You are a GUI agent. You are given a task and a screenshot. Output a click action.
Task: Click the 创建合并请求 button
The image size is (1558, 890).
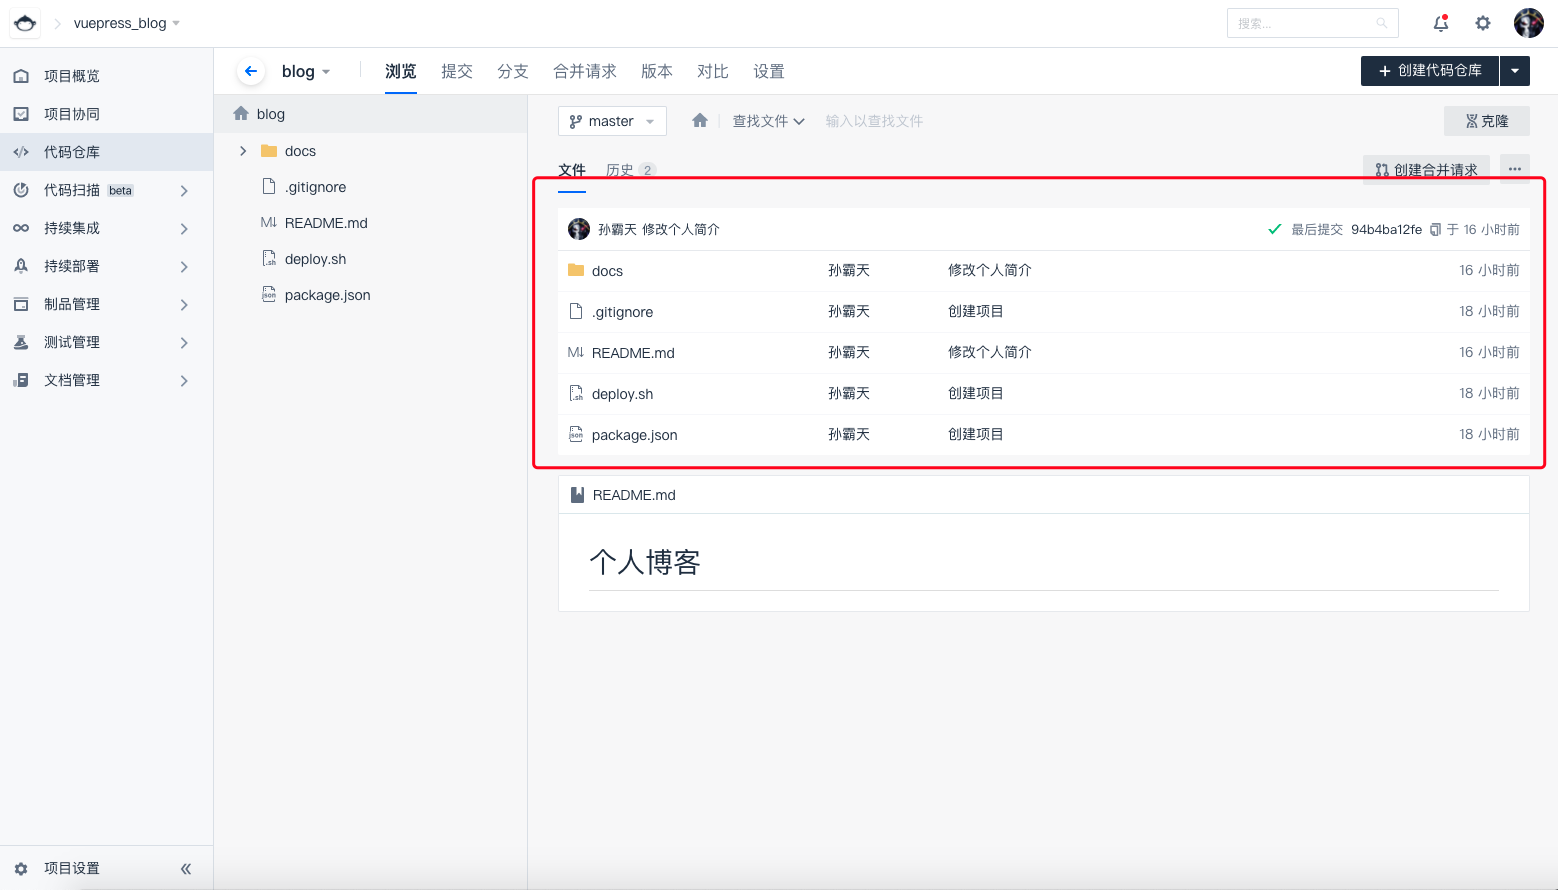point(1426,170)
